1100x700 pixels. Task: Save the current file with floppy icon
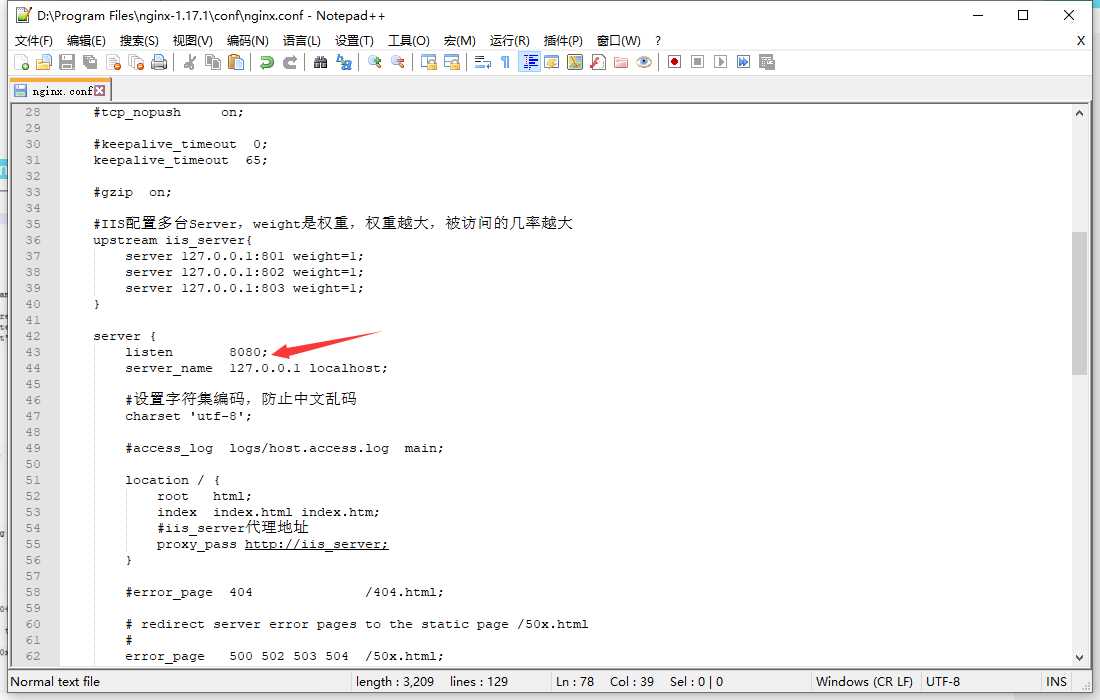(67, 62)
